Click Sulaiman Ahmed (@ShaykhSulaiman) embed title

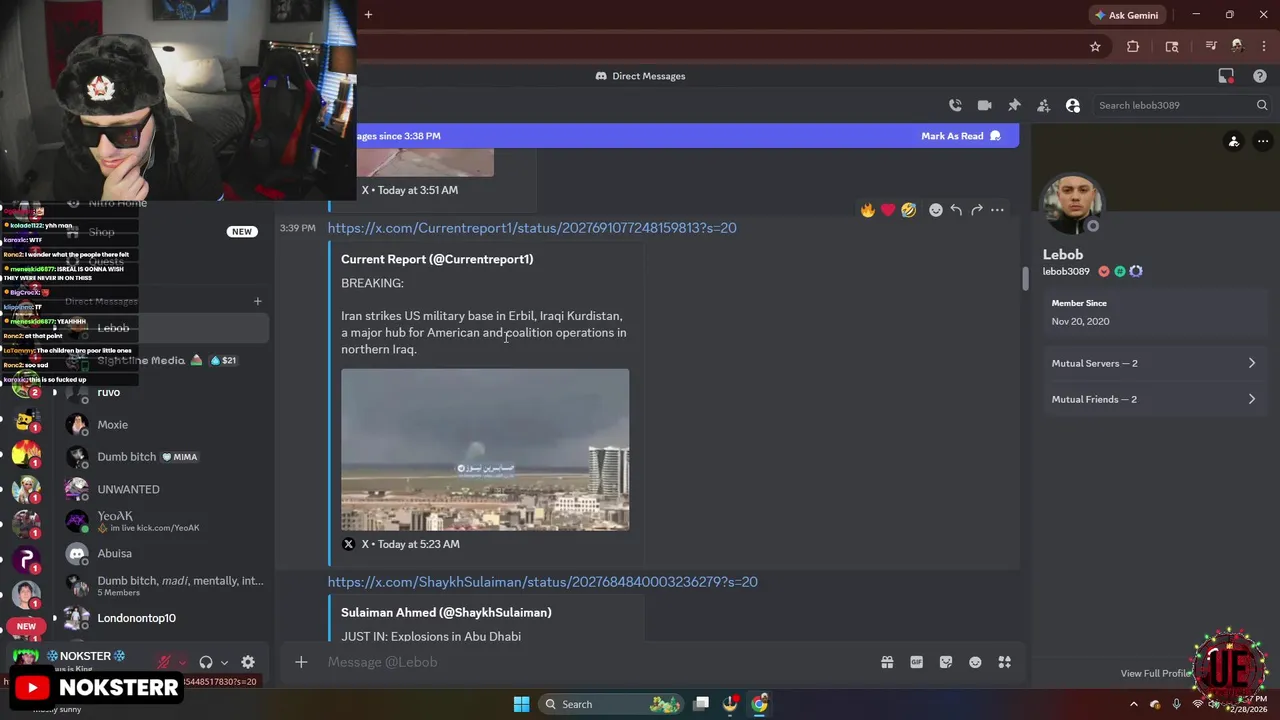446,612
